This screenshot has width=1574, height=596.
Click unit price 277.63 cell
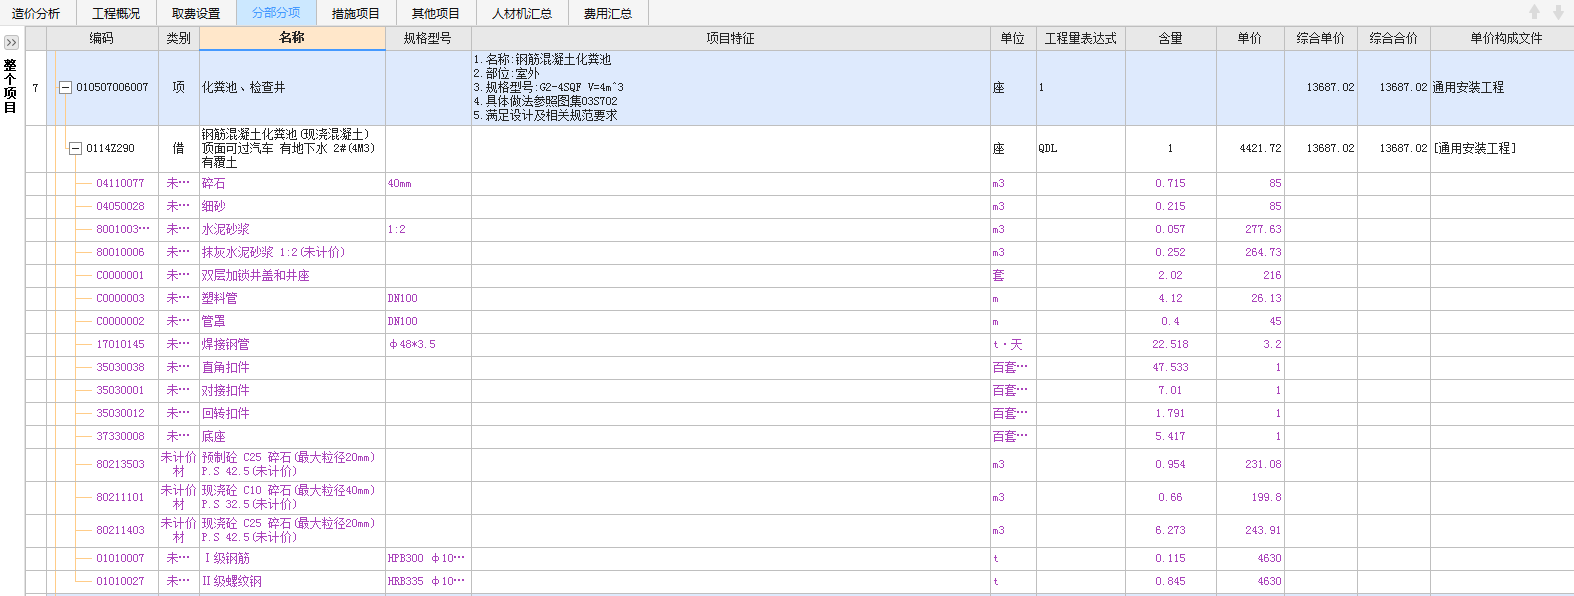(1250, 230)
